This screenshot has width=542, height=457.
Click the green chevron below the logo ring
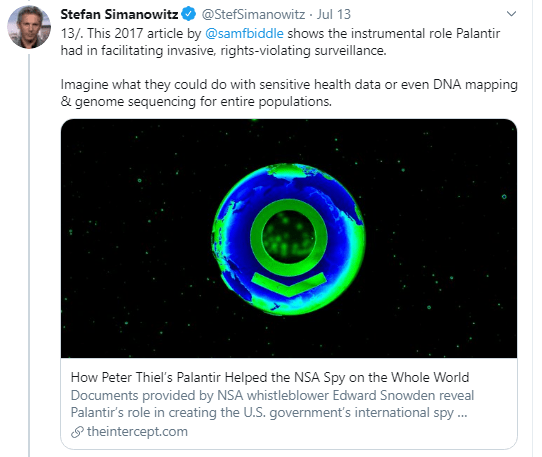289,284
